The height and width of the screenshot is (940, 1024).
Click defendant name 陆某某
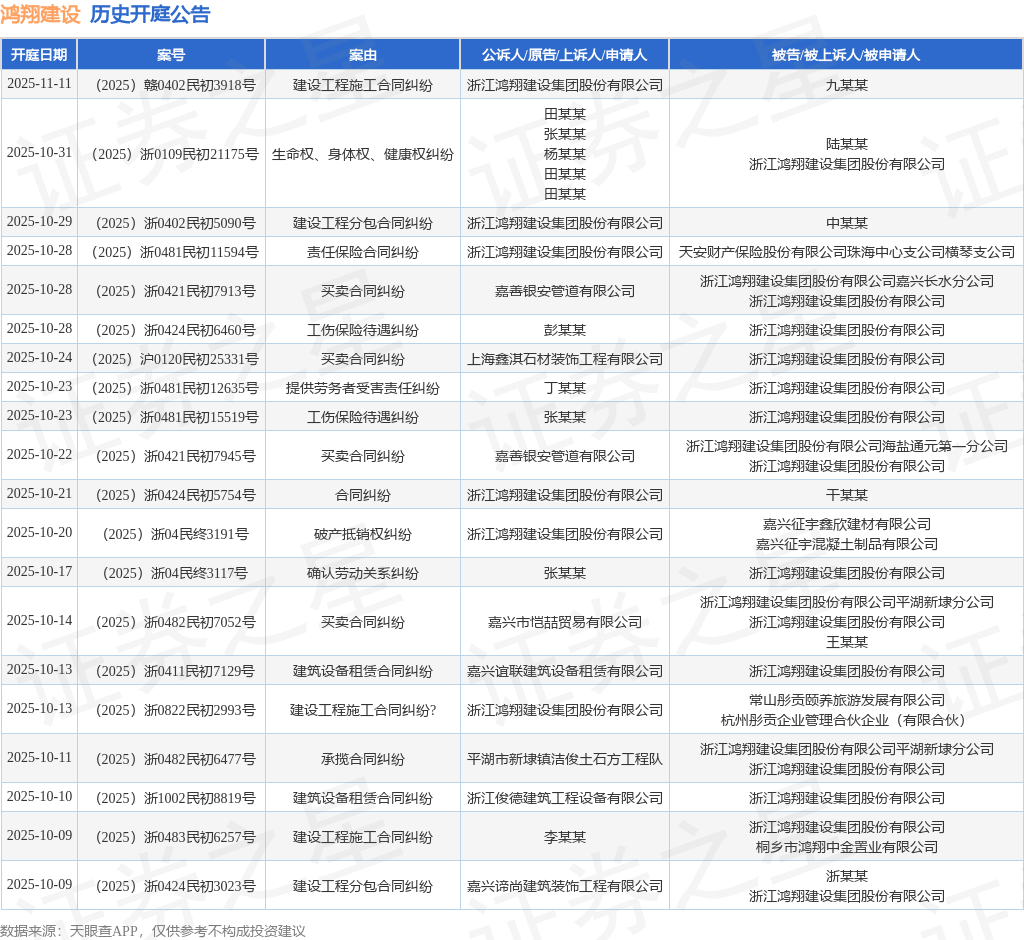[x=846, y=144]
